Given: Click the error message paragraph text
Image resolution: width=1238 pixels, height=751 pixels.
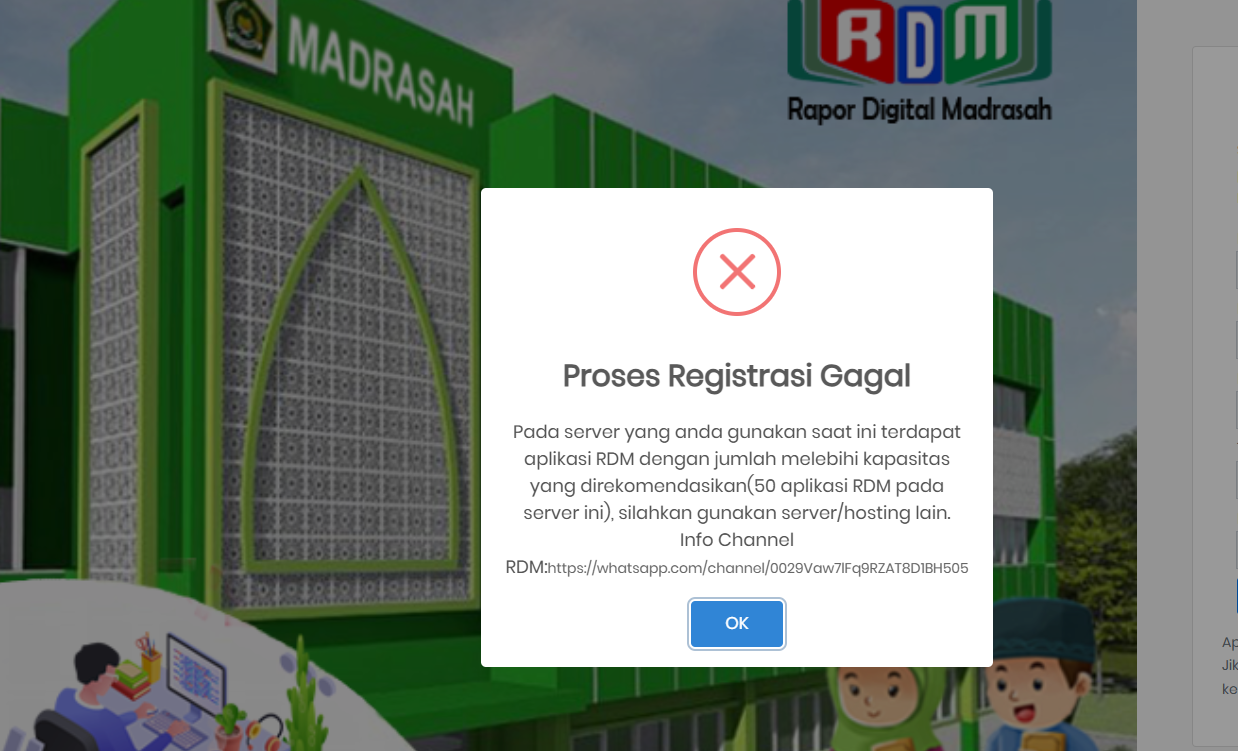Looking at the screenshot, I should [x=737, y=472].
